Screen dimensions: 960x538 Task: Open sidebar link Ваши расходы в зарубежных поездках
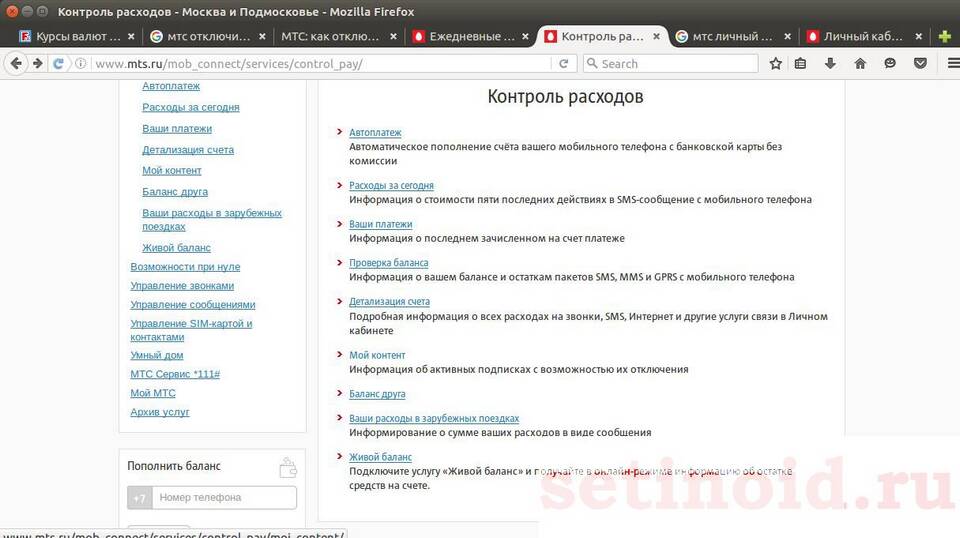coord(212,220)
